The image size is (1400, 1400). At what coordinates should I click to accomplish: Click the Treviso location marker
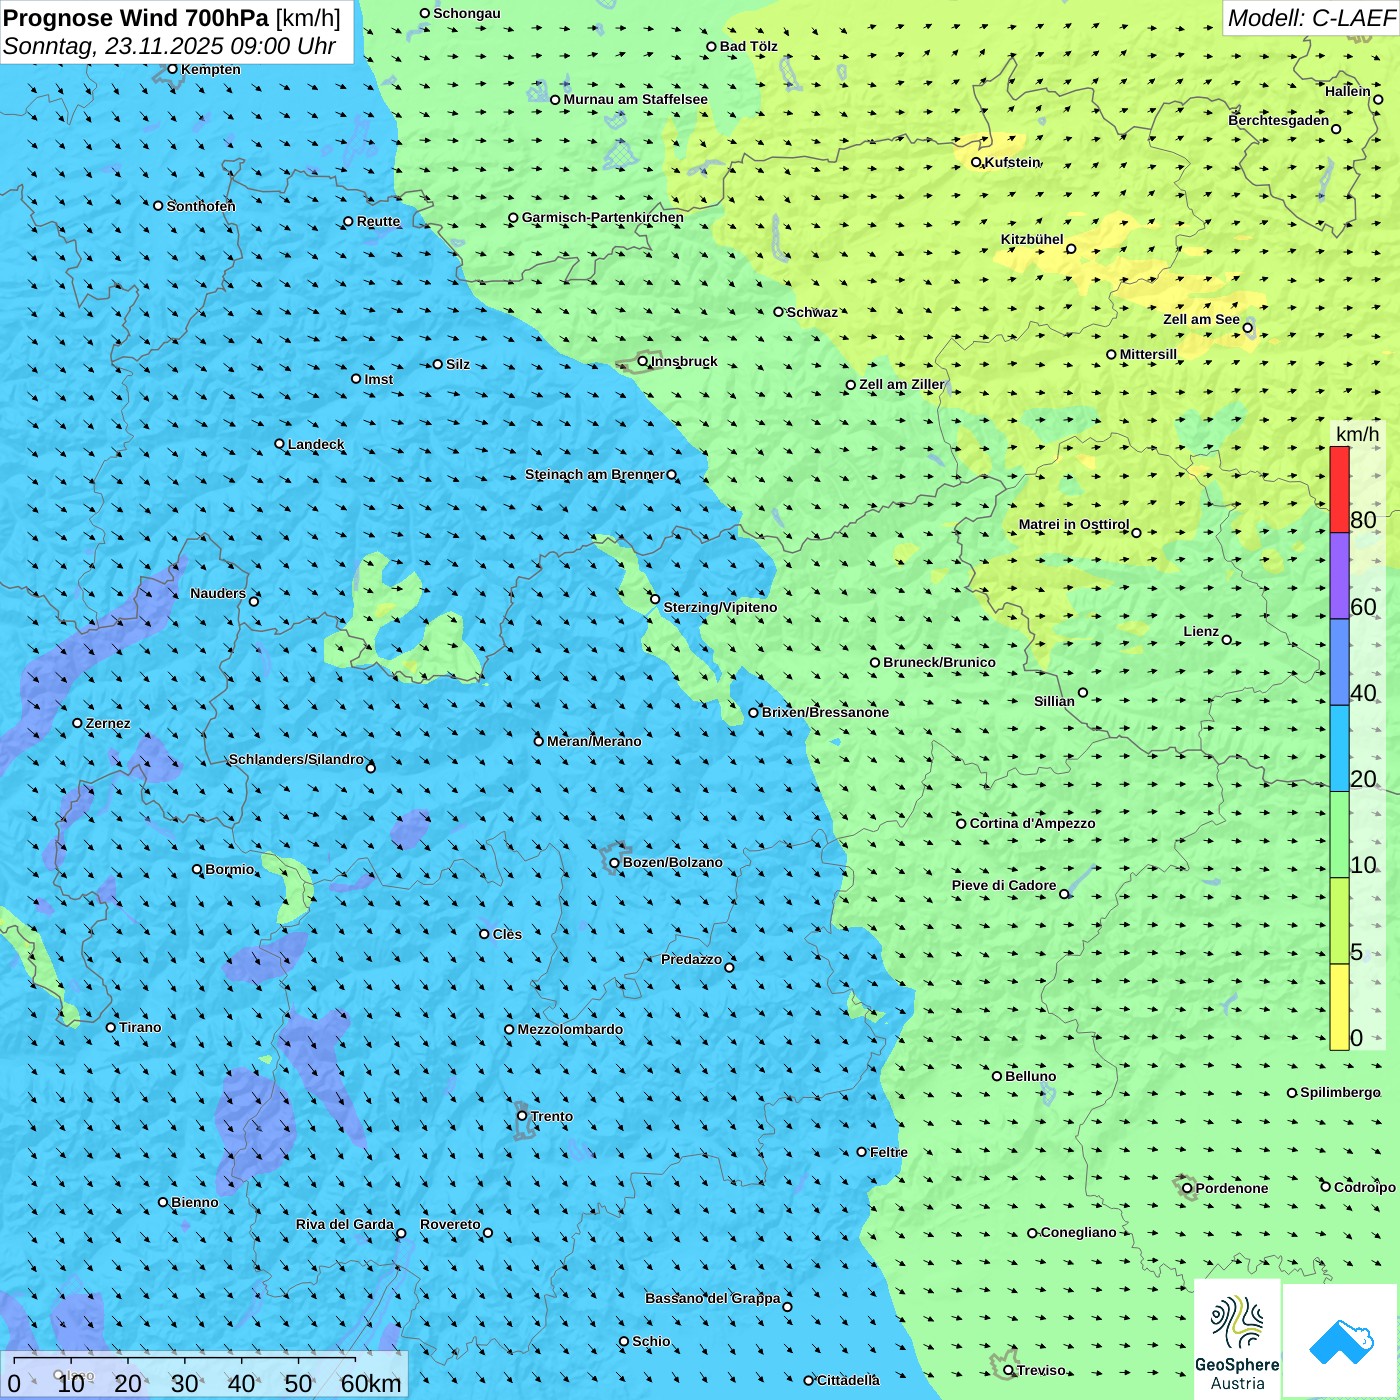[x=1008, y=1370]
